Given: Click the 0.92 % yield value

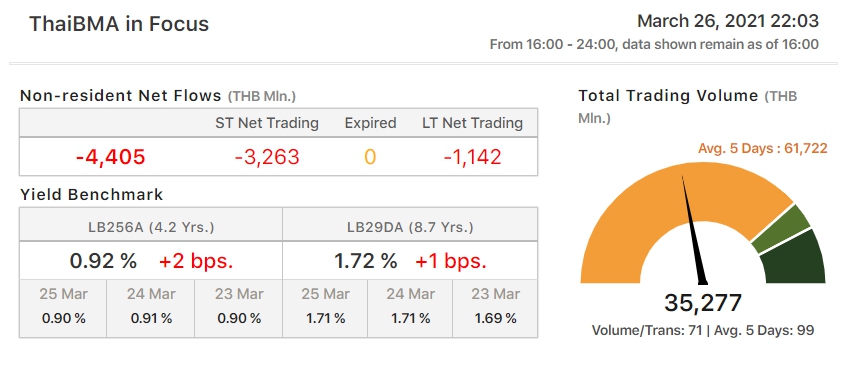Looking at the screenshot, I should (x=103, y=261).
